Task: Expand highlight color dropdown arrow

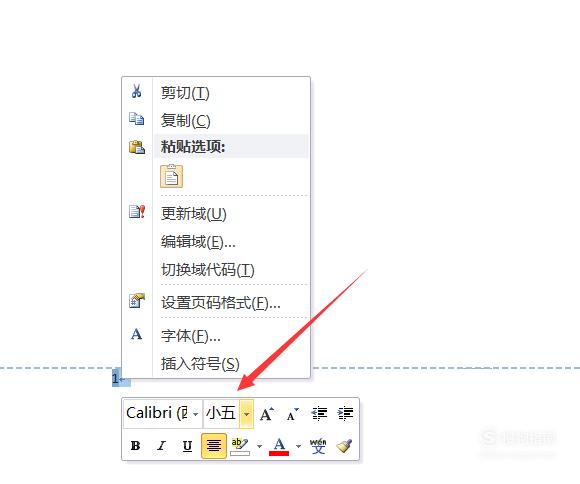Action: tap(260, 446)
